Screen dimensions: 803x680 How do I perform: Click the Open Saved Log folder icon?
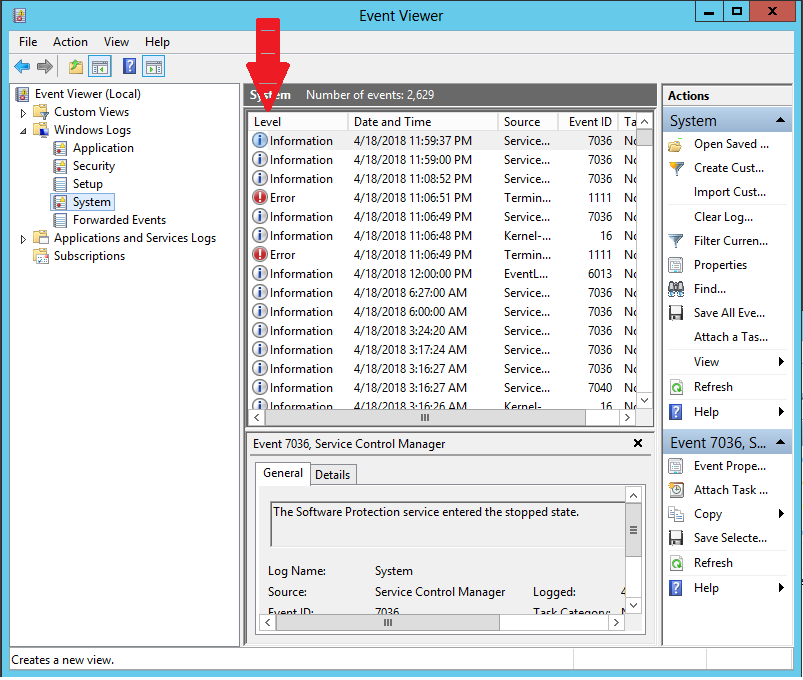pyautogui.click(x=676, y=144)
